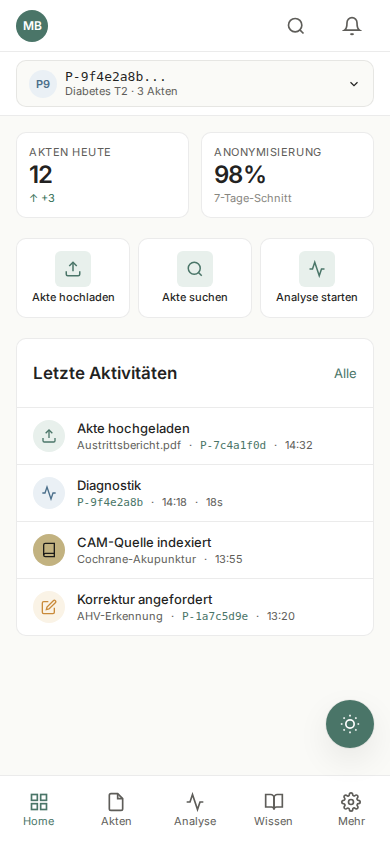This screenshot has width=390, height=844.
Task: Click the pulse icon above Analyse starten
Action: 317,269
